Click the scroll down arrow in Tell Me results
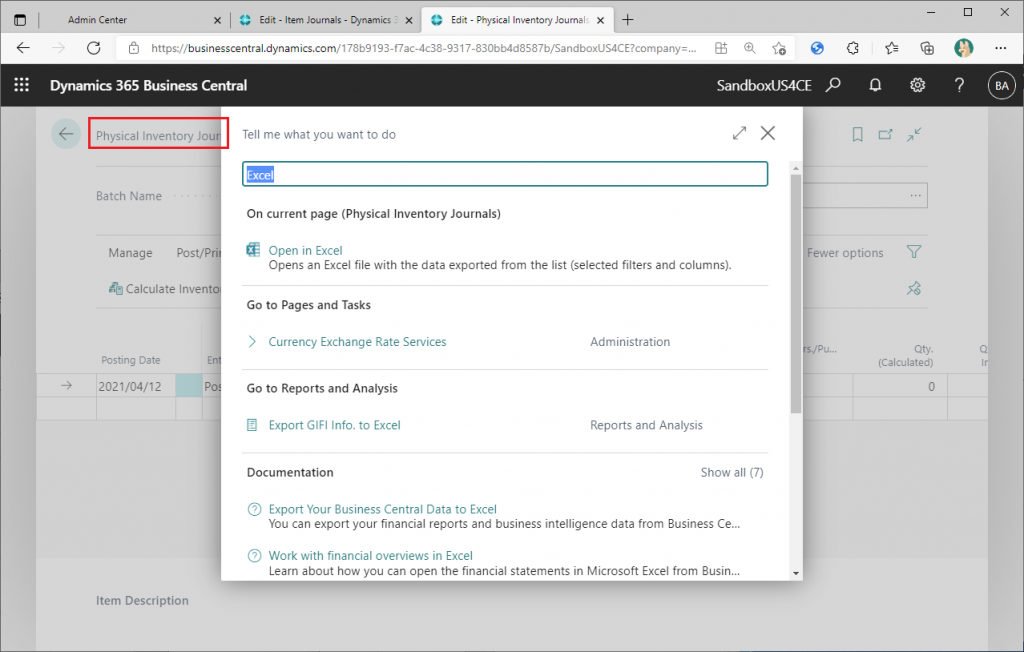The image size is (1024, 652). tap(795, 573)
